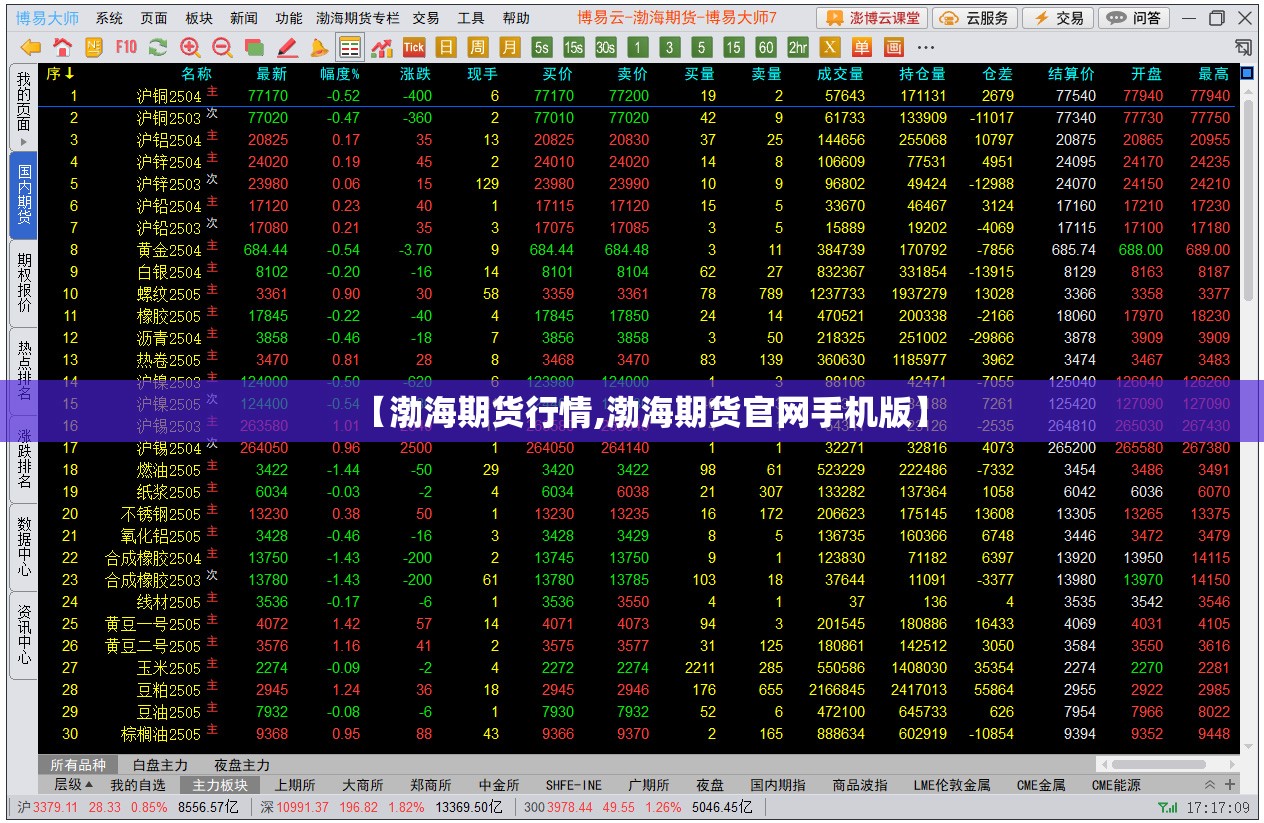Click the signal strength status icon
The width and height of the screenshot is (1264, 823).
click(1166, 807)
